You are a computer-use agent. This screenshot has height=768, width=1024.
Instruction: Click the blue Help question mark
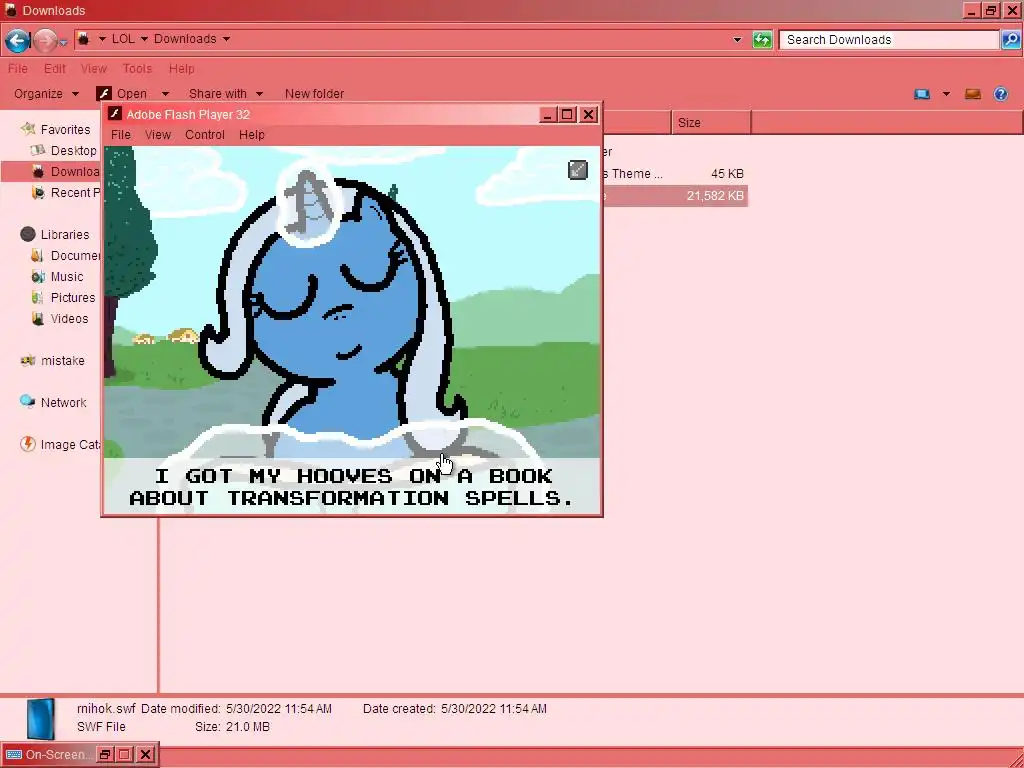(x=1000, y=94)
